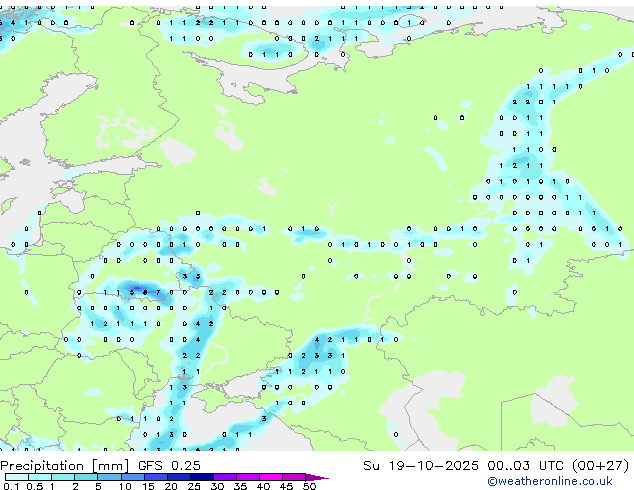
Task: Pick the legend swatch between 1 and 2
Action: 63,477
